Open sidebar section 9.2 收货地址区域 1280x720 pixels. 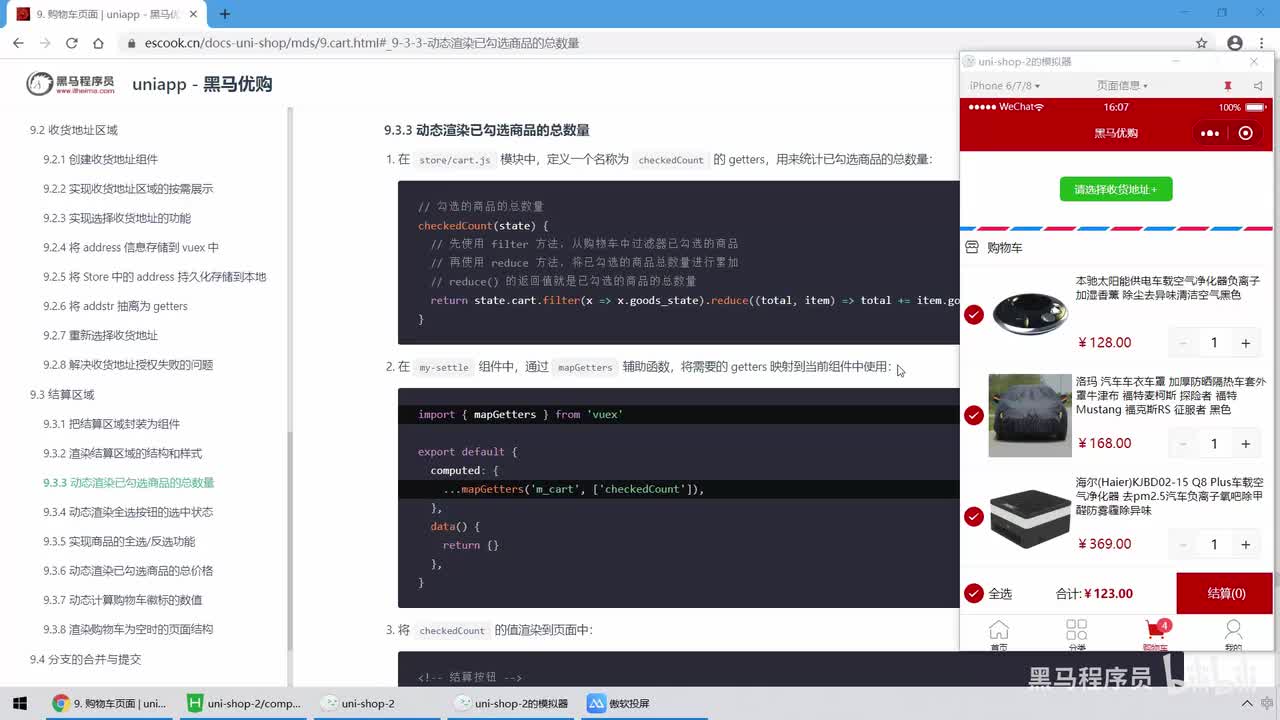pyautogui.click(x=74, y=130)
